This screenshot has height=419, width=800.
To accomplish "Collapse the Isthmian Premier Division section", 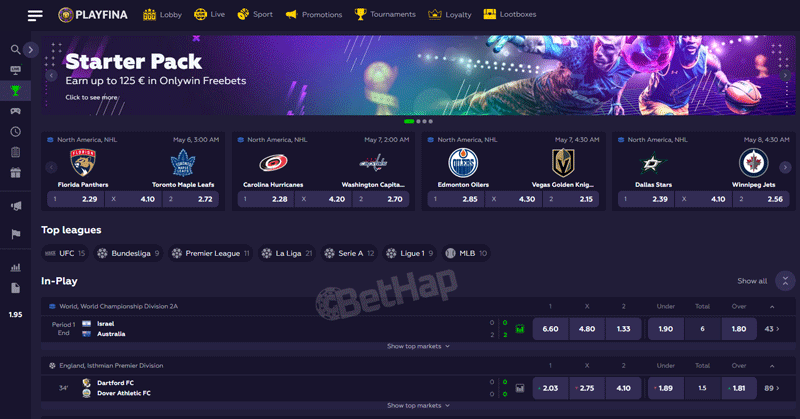I will click(772, 366).
